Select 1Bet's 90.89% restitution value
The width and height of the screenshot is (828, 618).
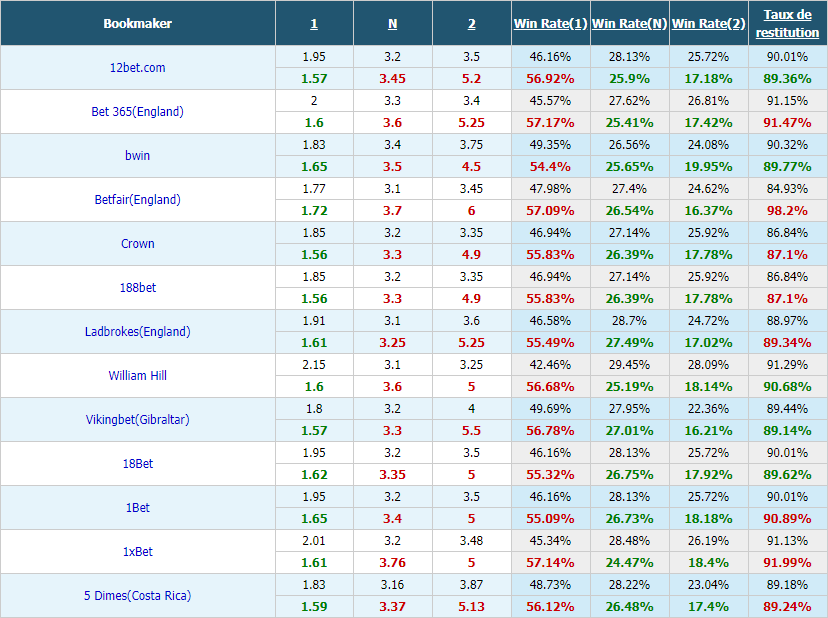[x=787, y=519]
